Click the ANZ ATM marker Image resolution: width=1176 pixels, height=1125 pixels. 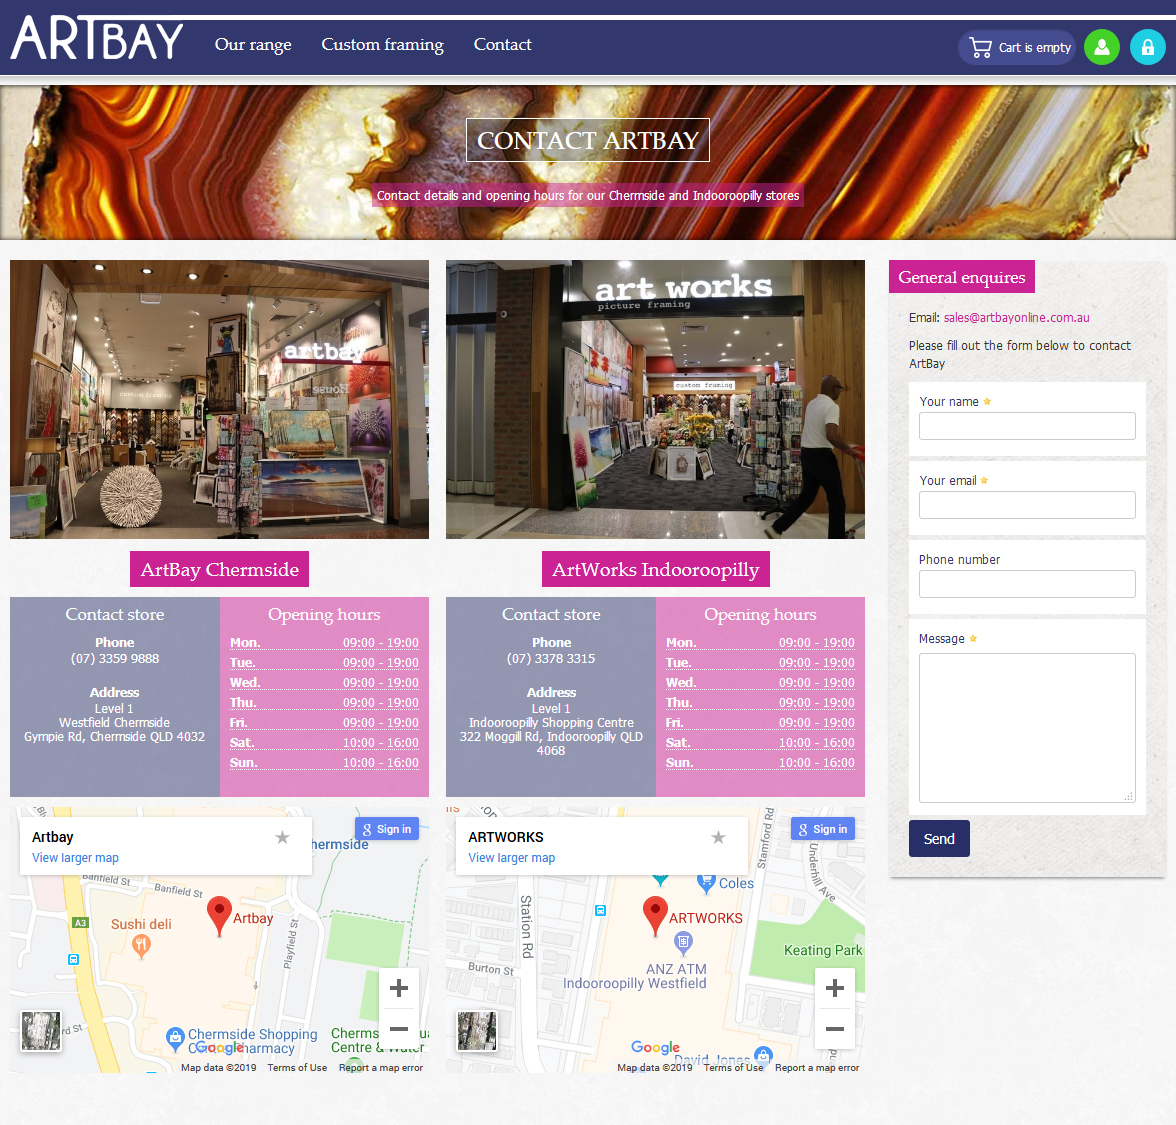[682, 943]
